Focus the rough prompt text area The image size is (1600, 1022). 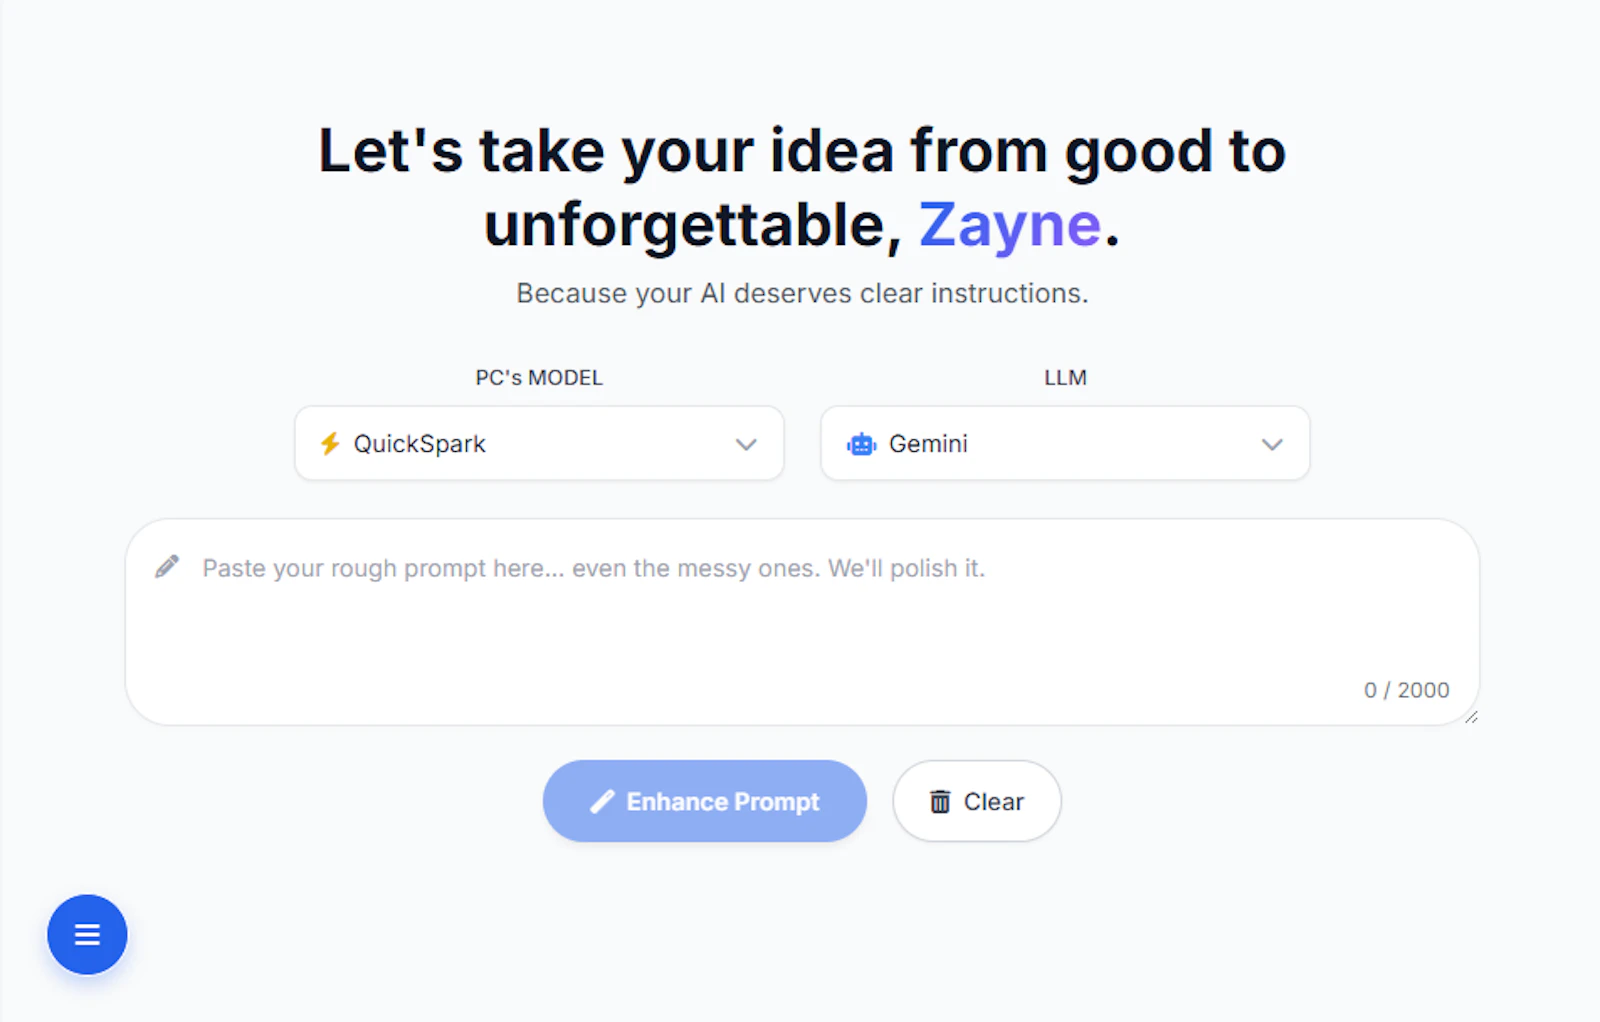(802, 622)
